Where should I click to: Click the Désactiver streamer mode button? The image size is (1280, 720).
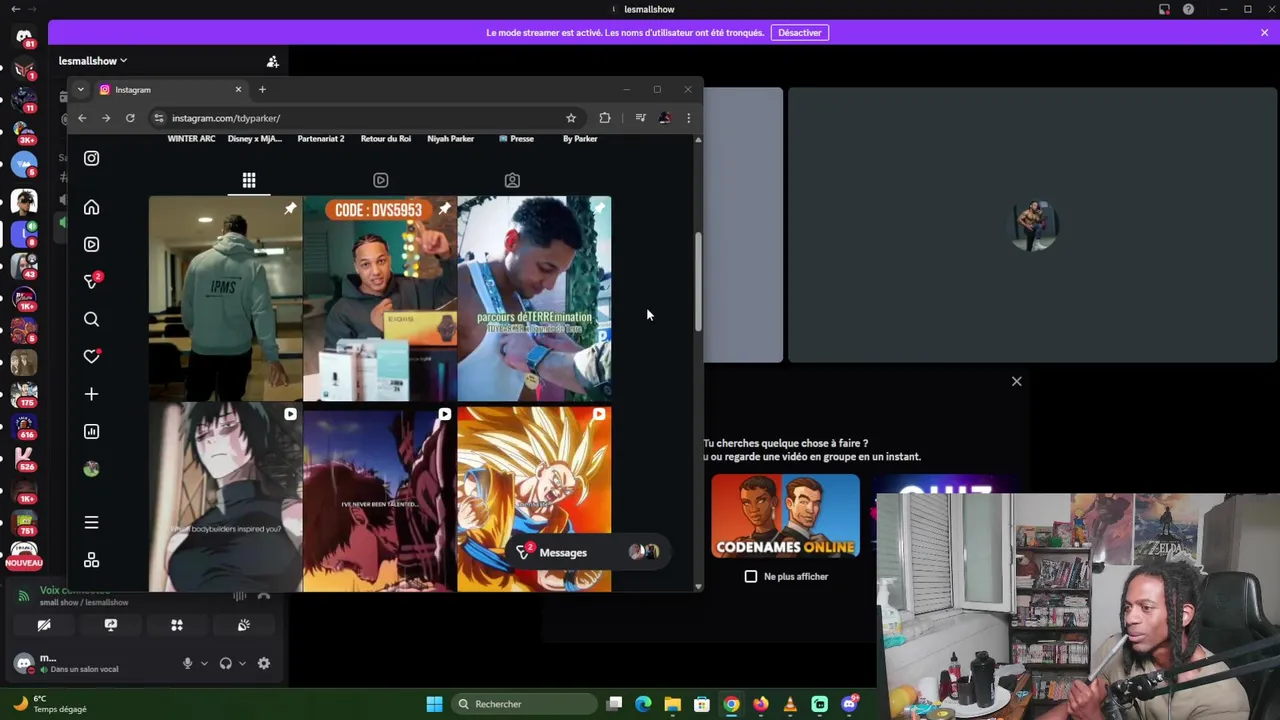coord(800,33)
